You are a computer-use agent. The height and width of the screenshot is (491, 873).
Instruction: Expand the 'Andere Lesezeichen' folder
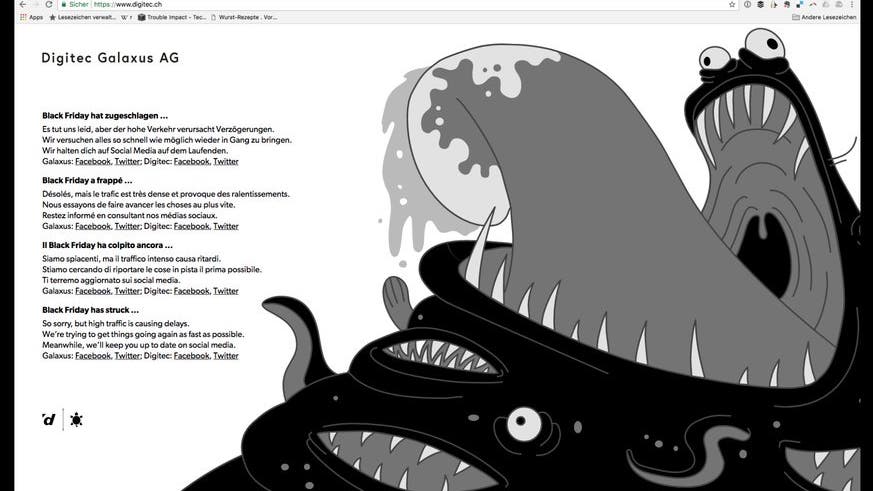(824, 17)
